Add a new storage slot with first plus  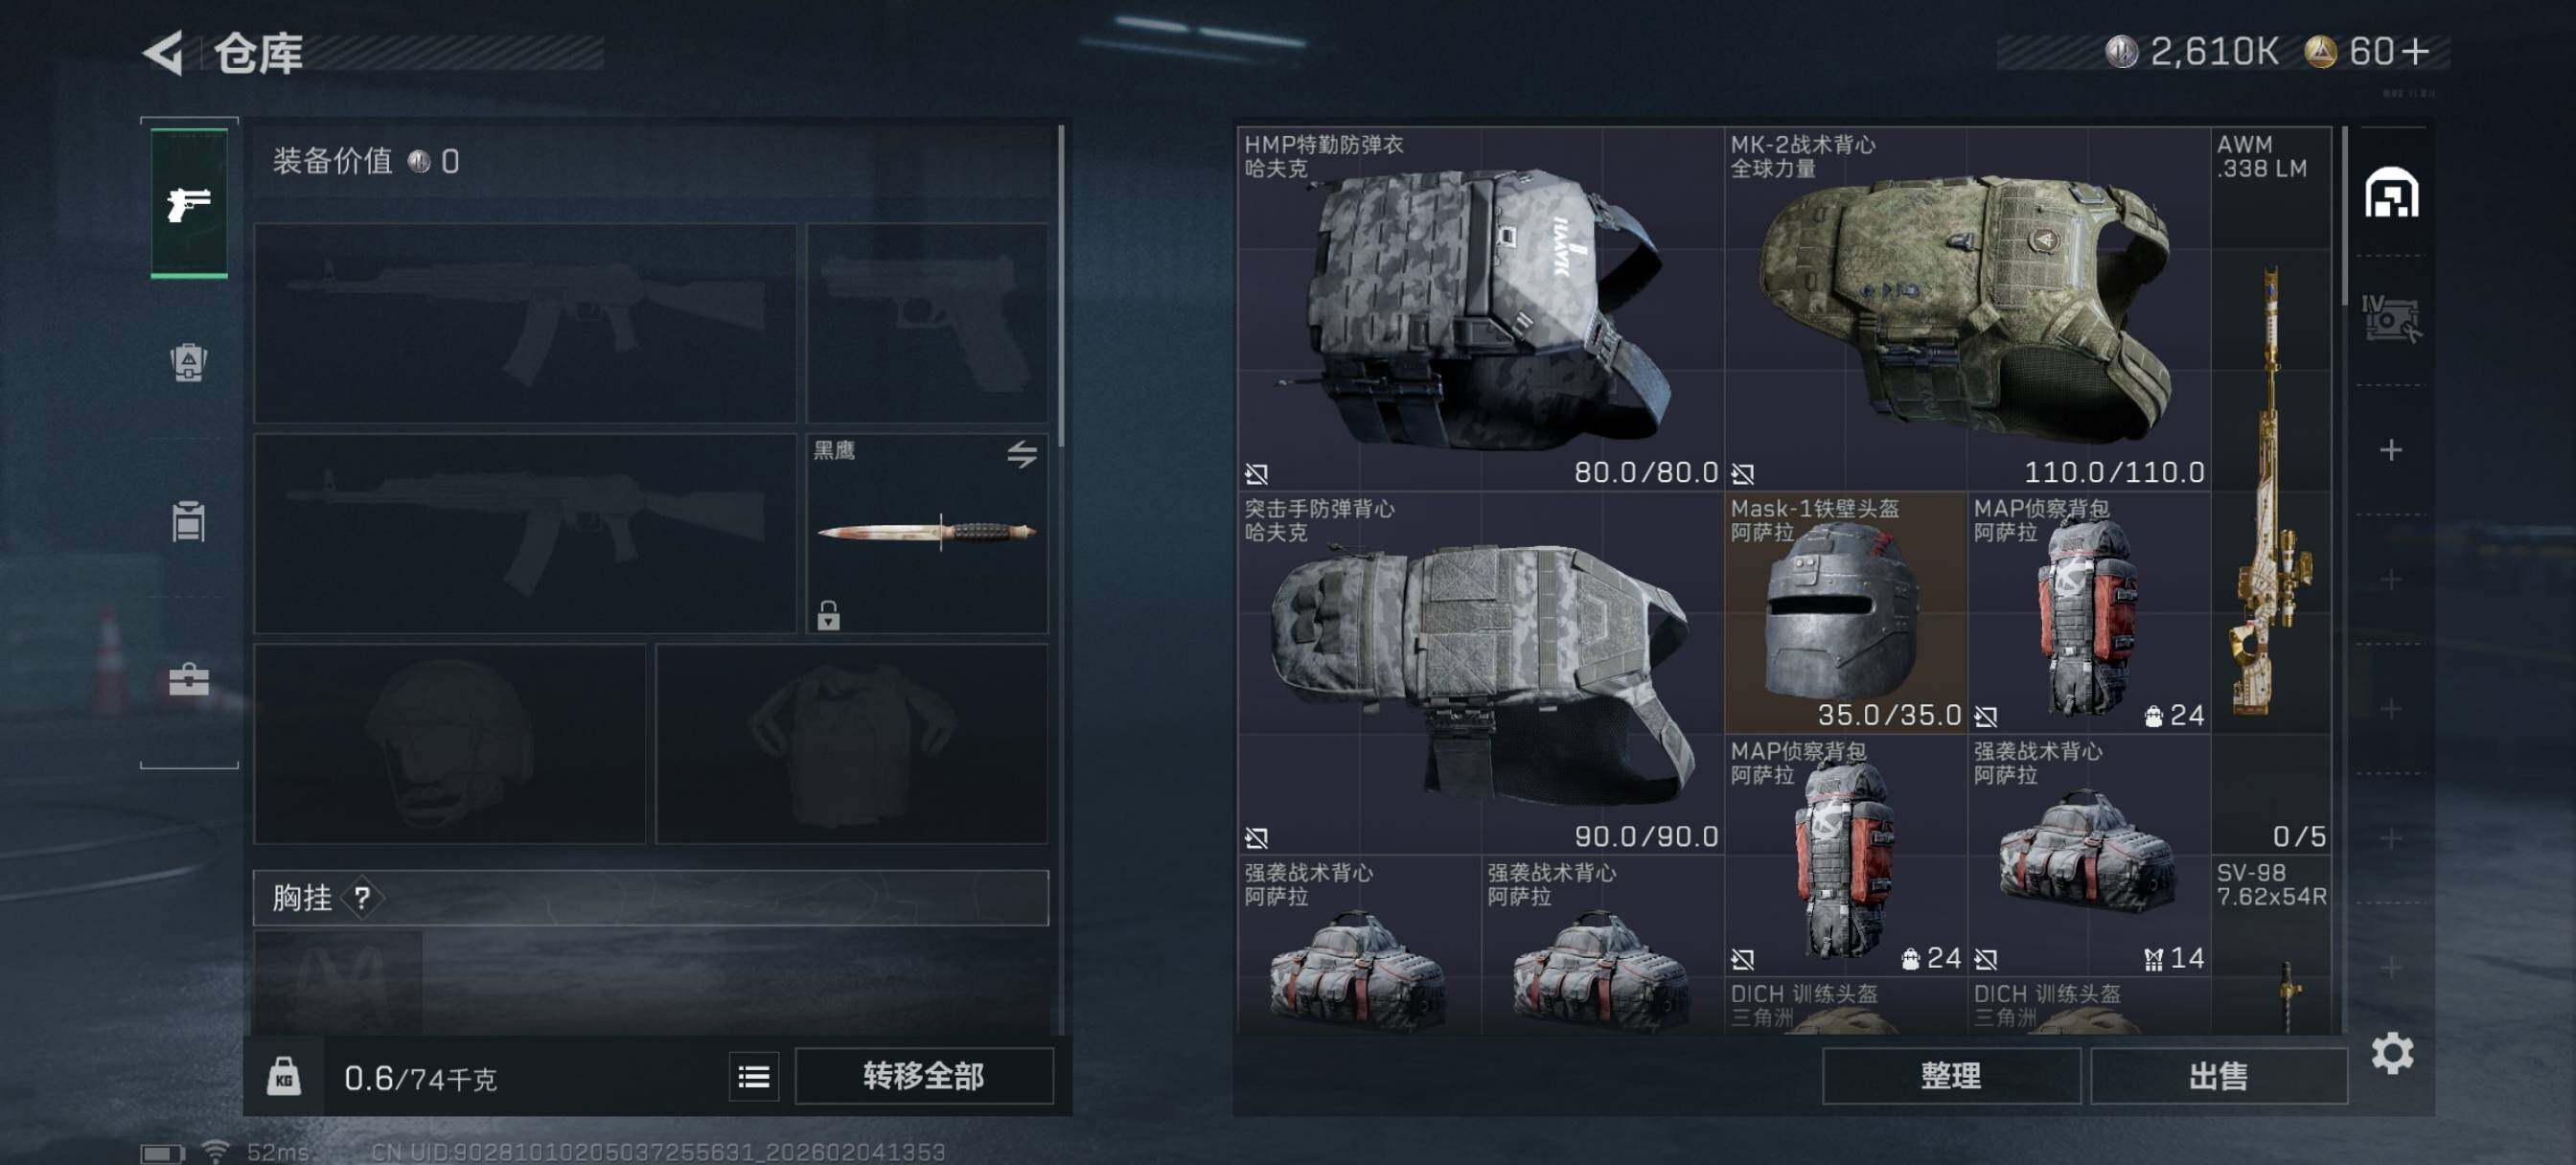click(2391, 450)
